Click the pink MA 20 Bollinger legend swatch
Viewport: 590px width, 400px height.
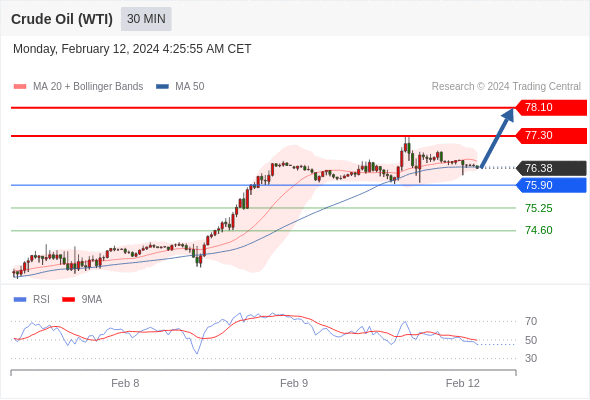[x=20, y=87]
